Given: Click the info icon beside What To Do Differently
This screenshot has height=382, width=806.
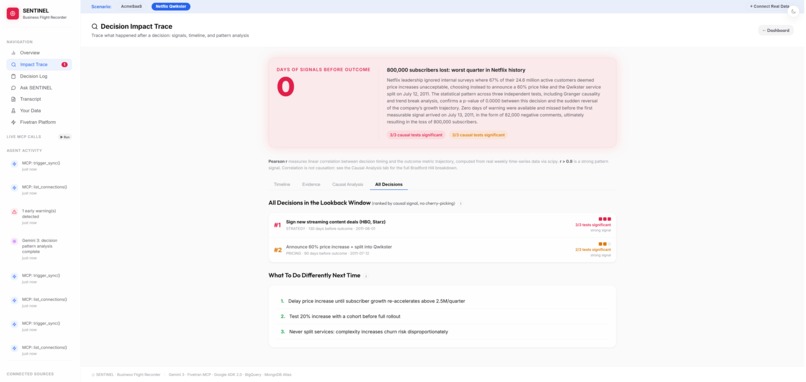Looking at the screenshot, I should click(x=366, y=276).
